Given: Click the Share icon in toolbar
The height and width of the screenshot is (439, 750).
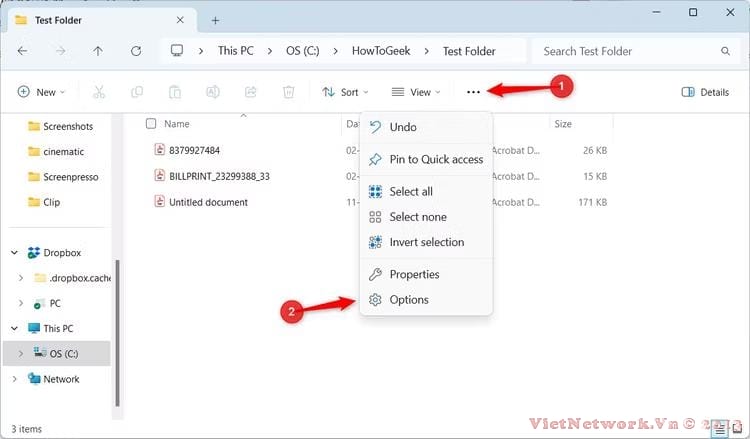Looking at the screenshot, I should point(250,92).
